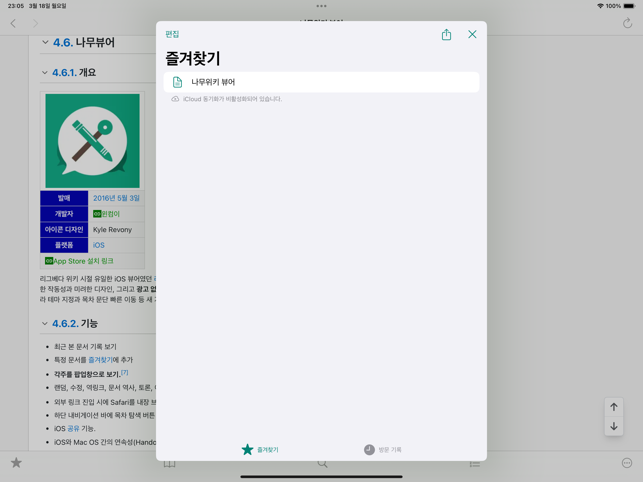Viewport: 643px width, 482px height.
Task: Jump to bottom with down arrow button
Action: 614,427
